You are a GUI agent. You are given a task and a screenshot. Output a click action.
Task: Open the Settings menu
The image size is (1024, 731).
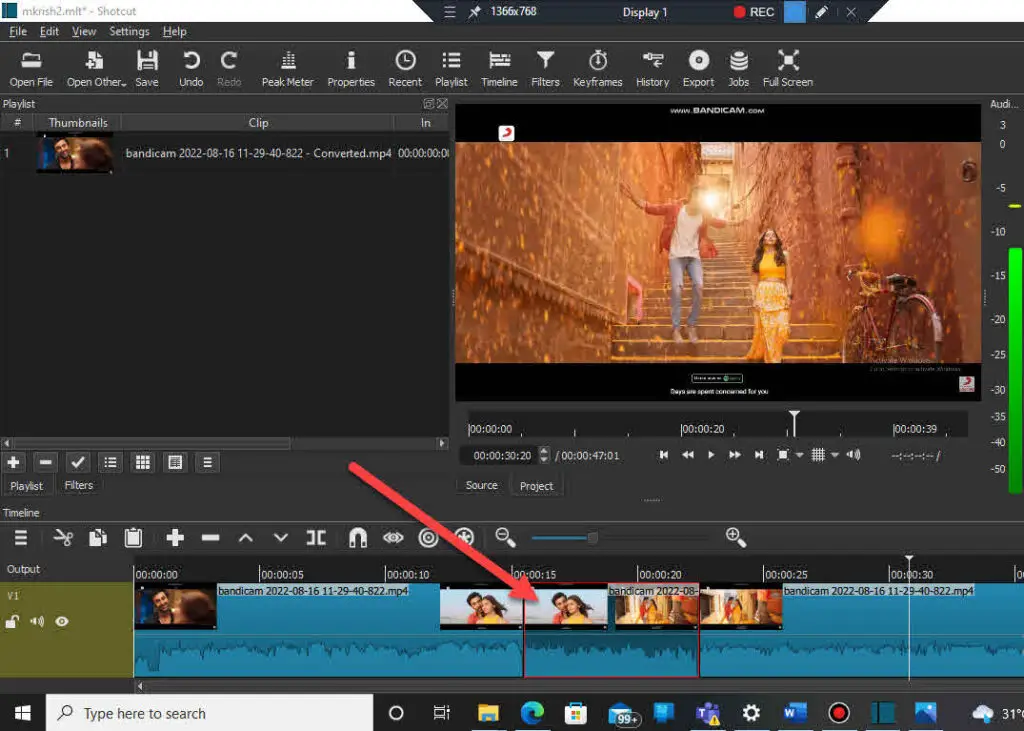click(x=129, y=31)
